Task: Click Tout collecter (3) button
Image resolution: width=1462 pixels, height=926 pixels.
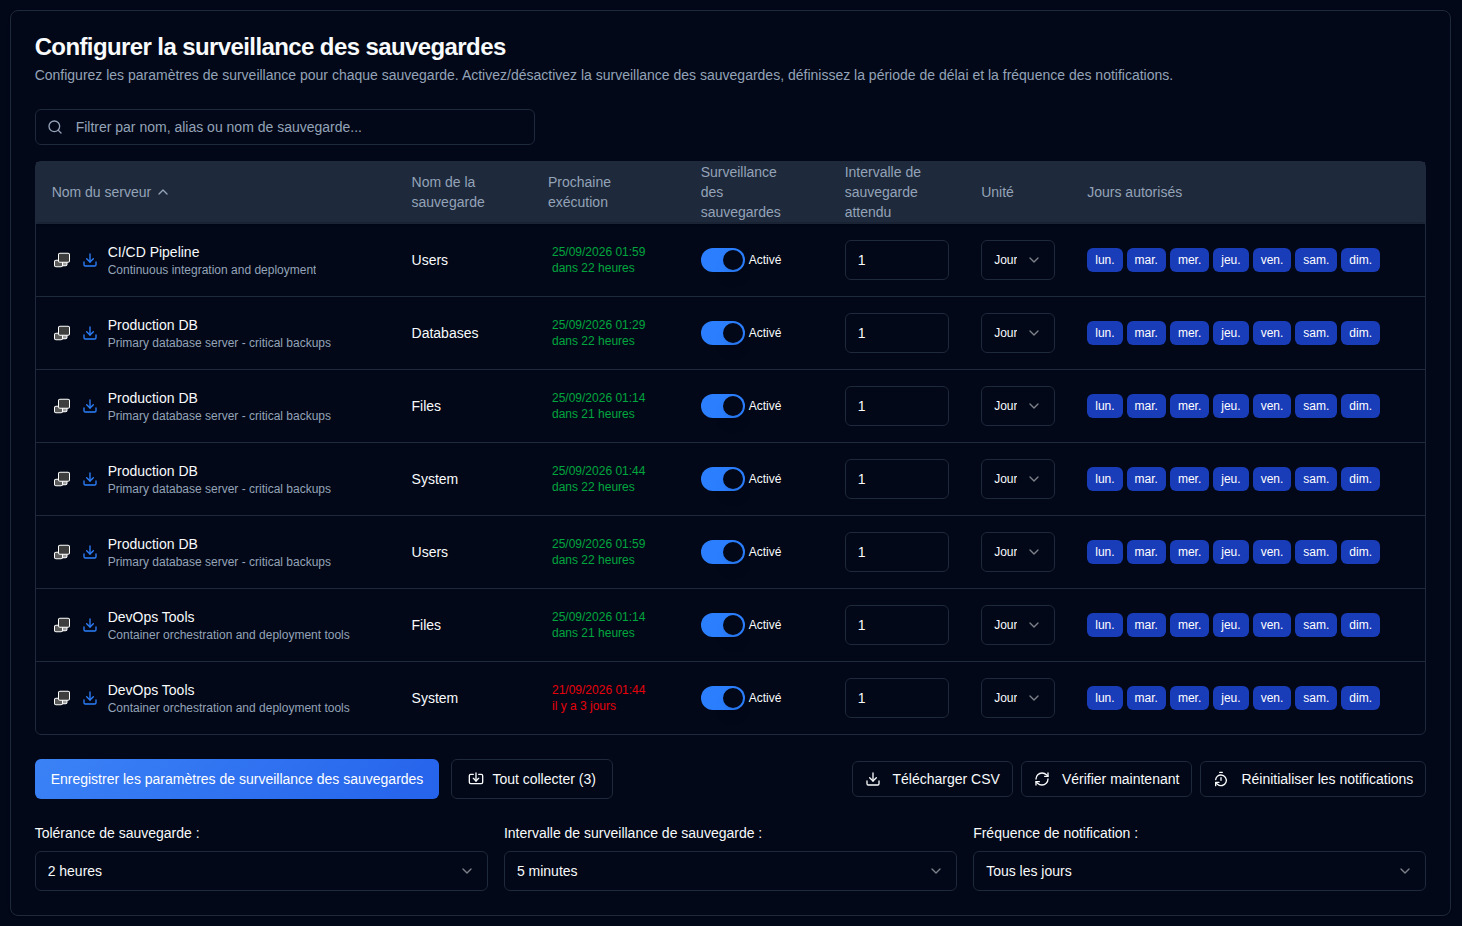Action: [532, 779]
